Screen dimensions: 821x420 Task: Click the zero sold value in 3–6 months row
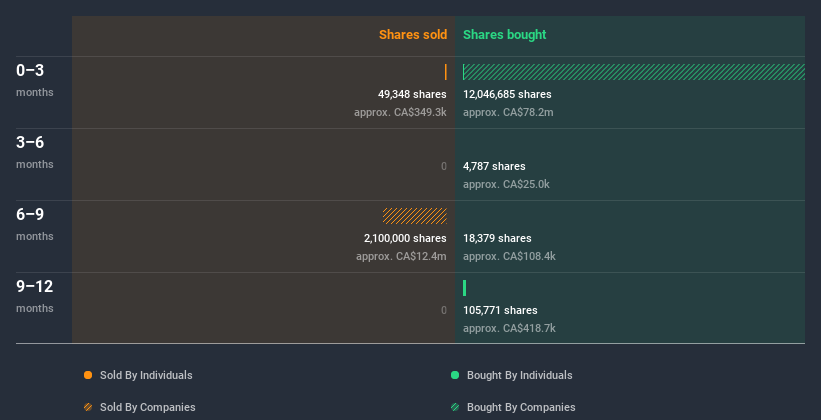click(443, 166)
